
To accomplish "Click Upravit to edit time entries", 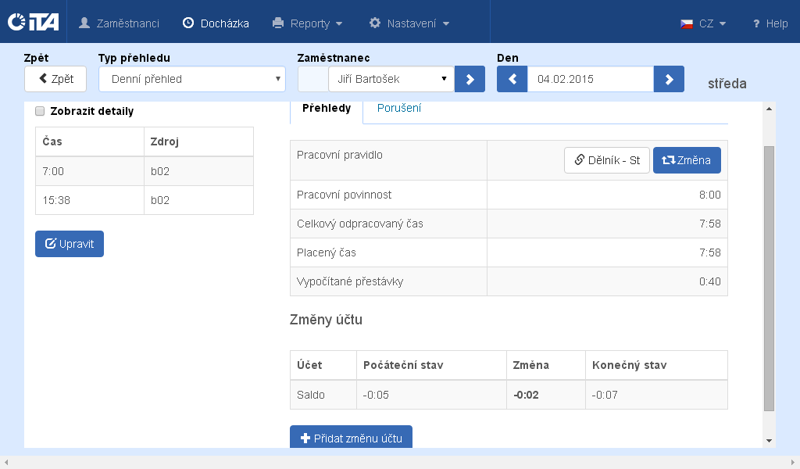I will [x=69, y=244].
